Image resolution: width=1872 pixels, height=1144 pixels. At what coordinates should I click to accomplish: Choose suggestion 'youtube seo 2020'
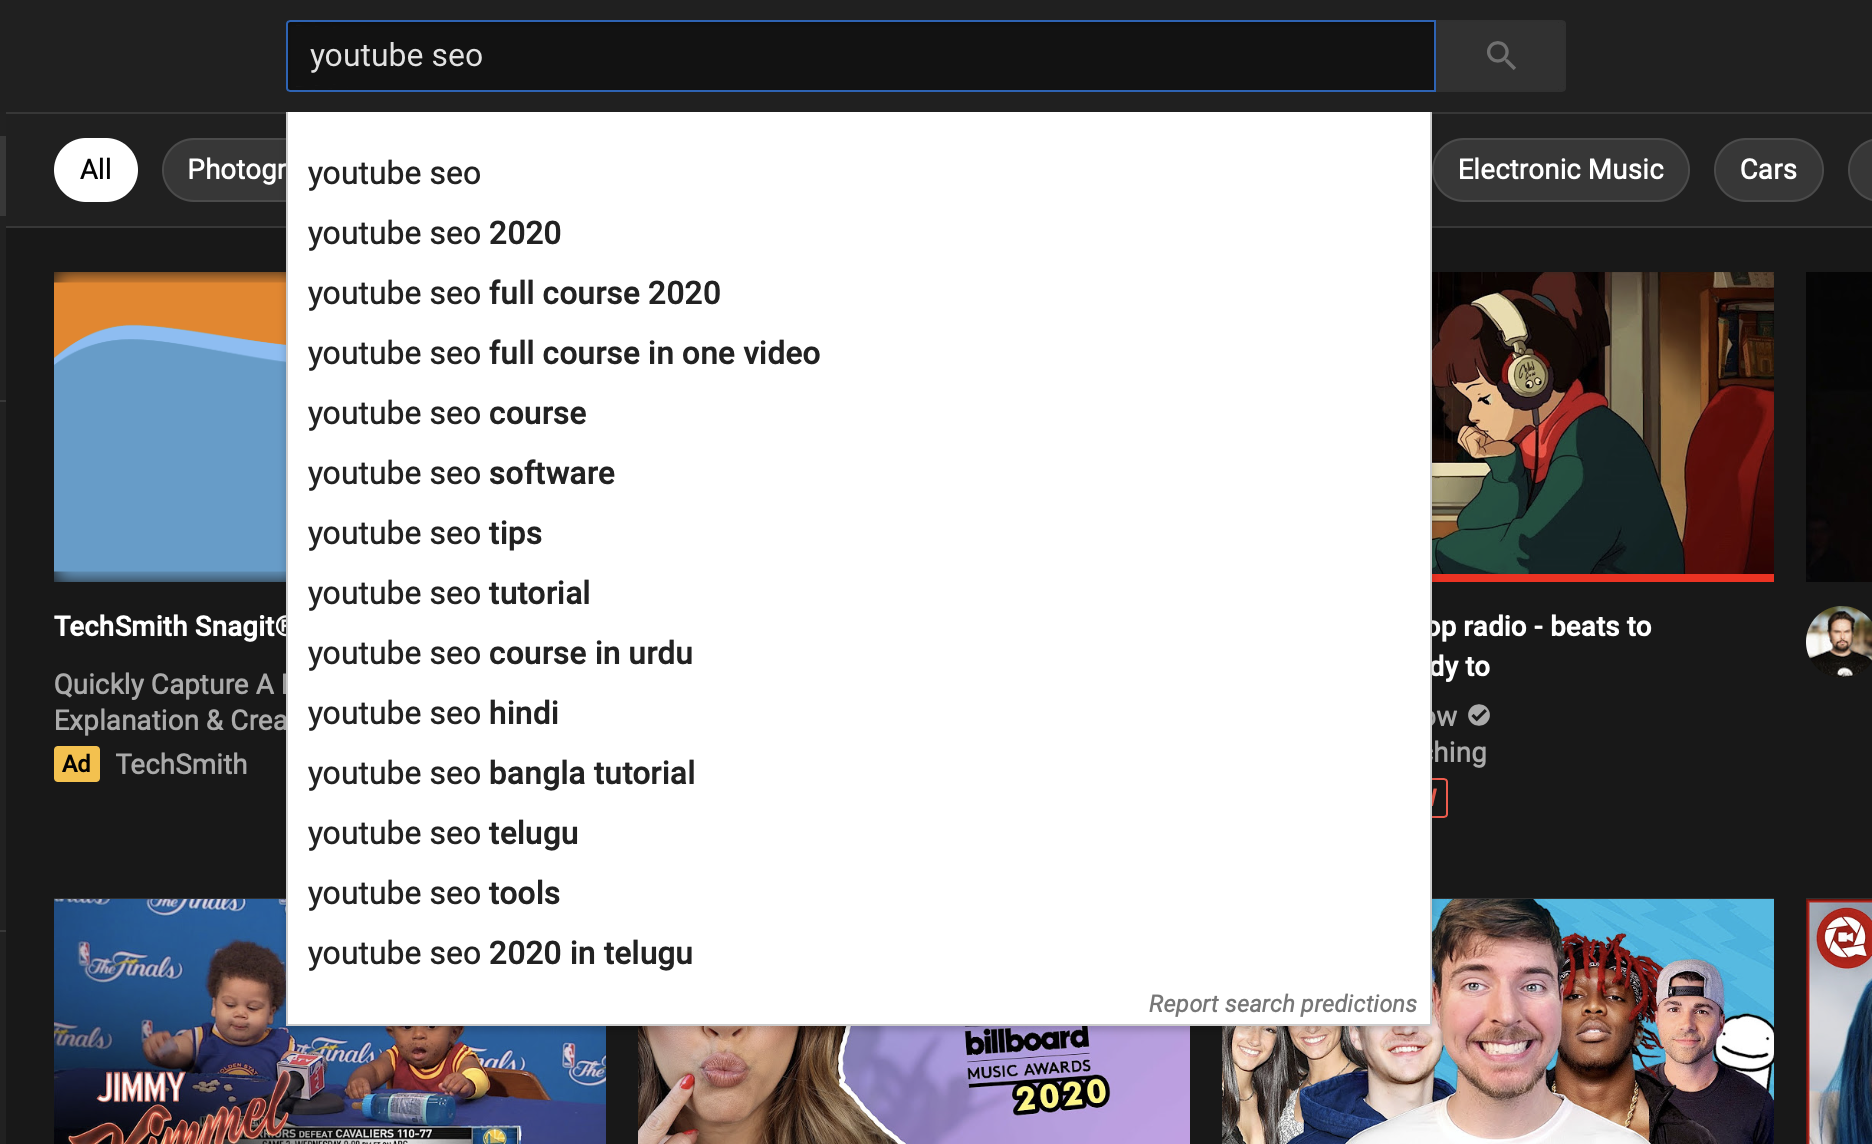tap(859, 233)
